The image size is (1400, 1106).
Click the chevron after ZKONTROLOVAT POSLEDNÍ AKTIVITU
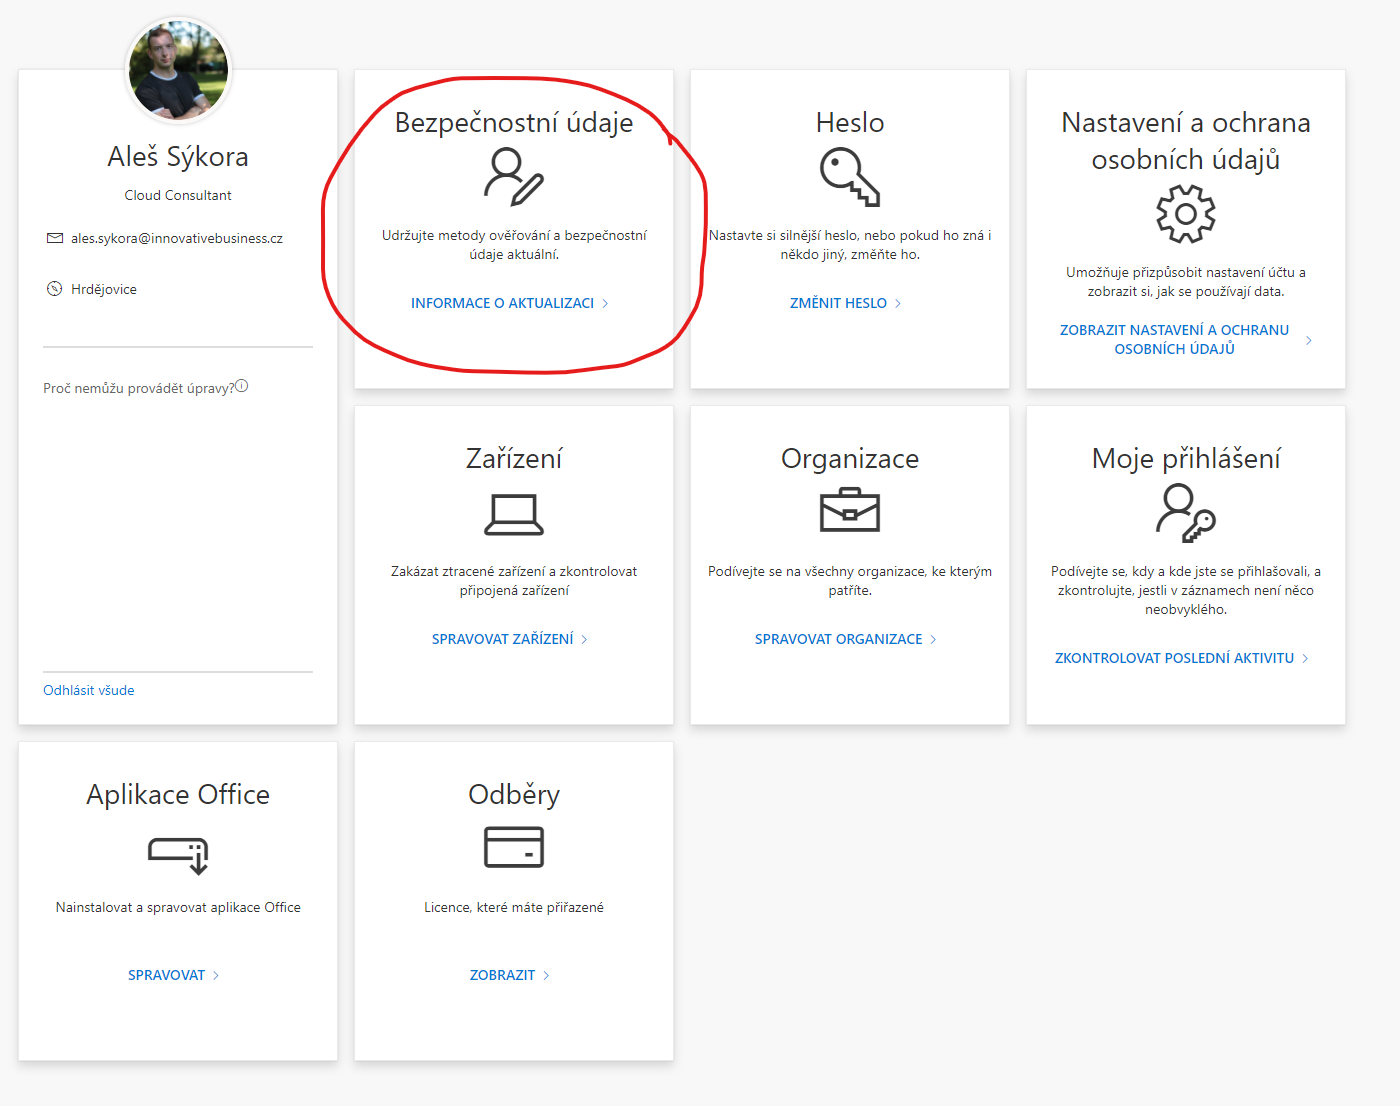tap(1305, 658)
